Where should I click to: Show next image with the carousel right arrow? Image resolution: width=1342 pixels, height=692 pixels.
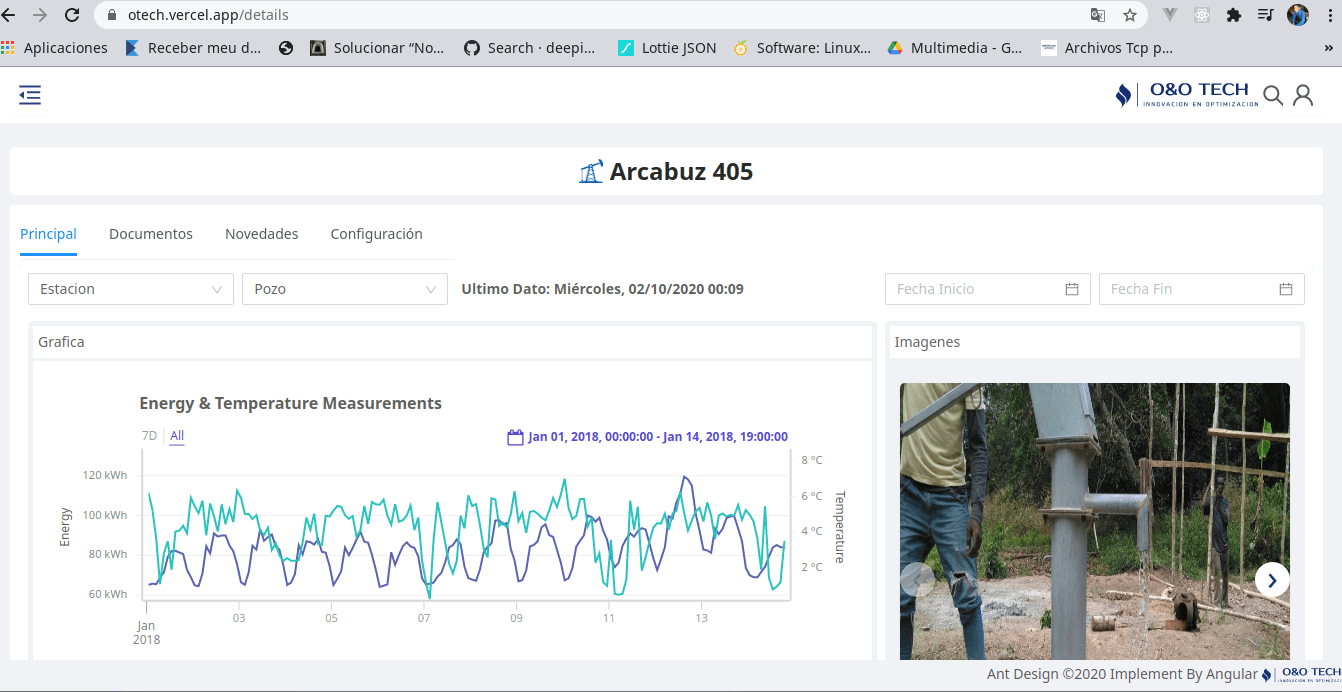point(1272,579)
